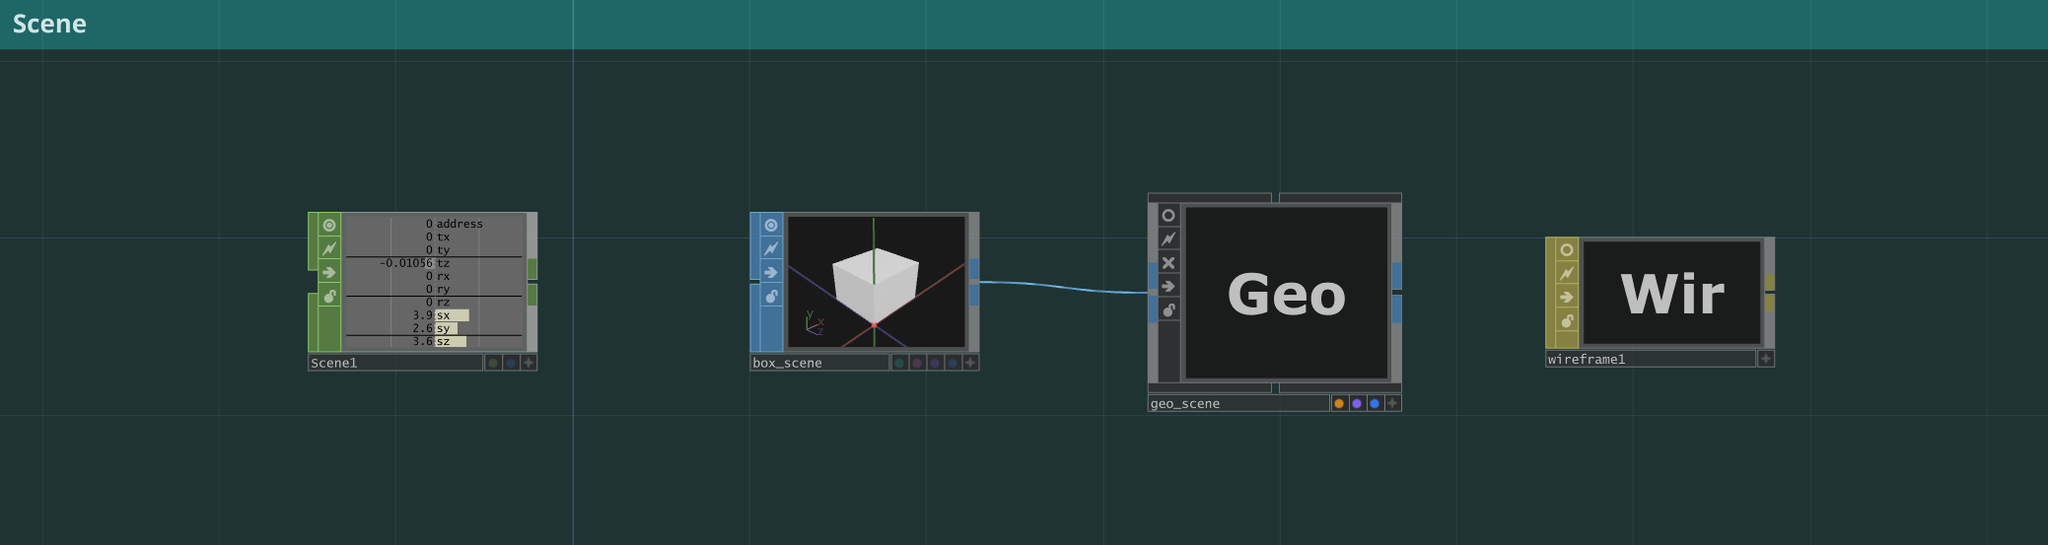Toggle the teal template flag on box_scene
This screenshot has width=2048, height=545.
(899, 363)
